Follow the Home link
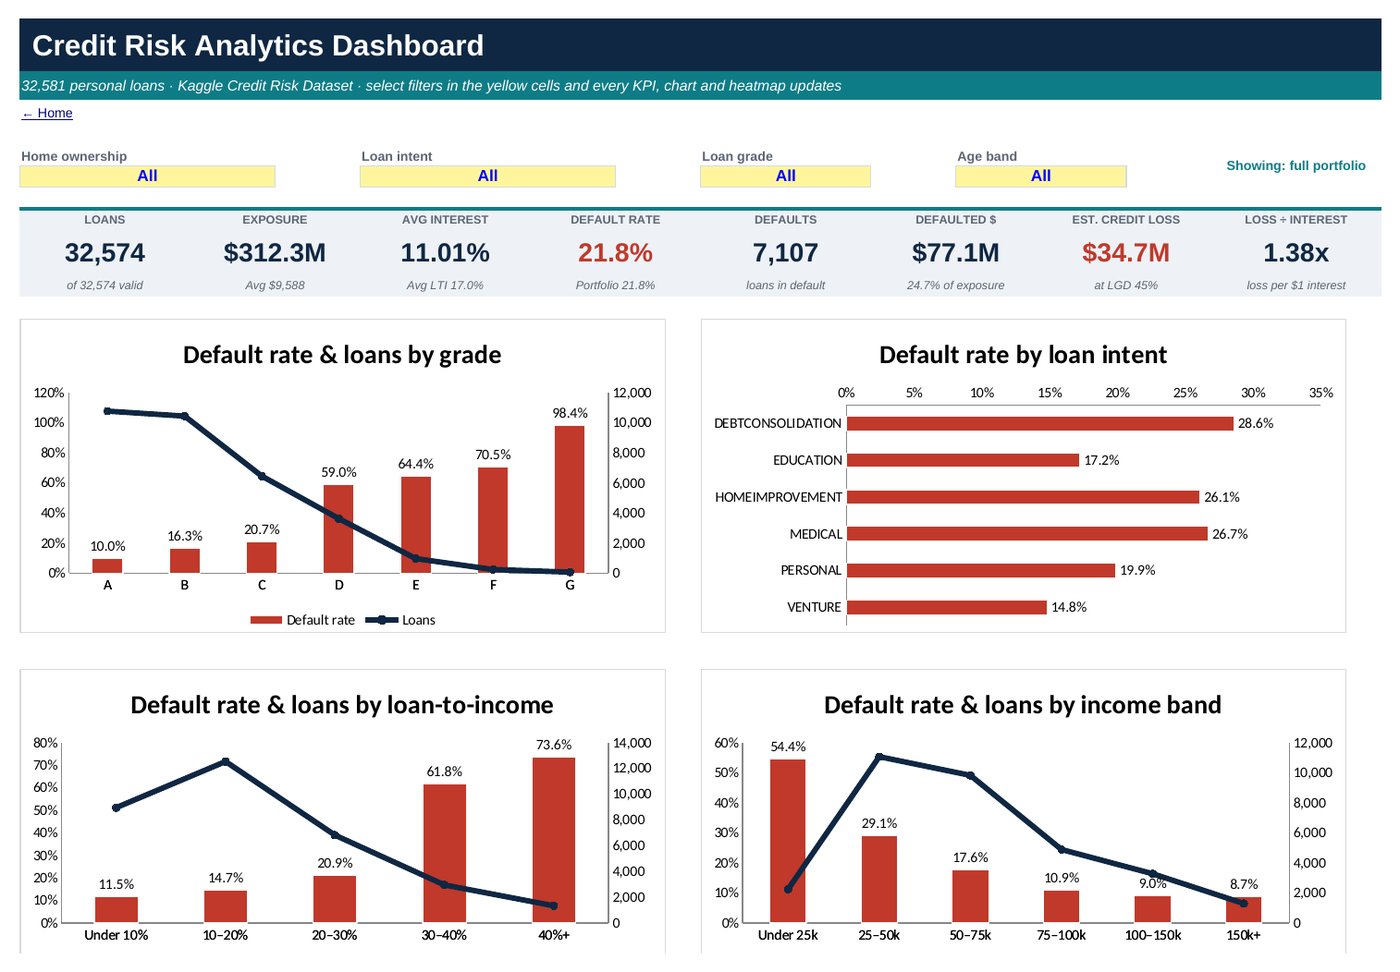The height and width of the screenshot is (972, 1400). pyautogui.click(x=47, y=113)
